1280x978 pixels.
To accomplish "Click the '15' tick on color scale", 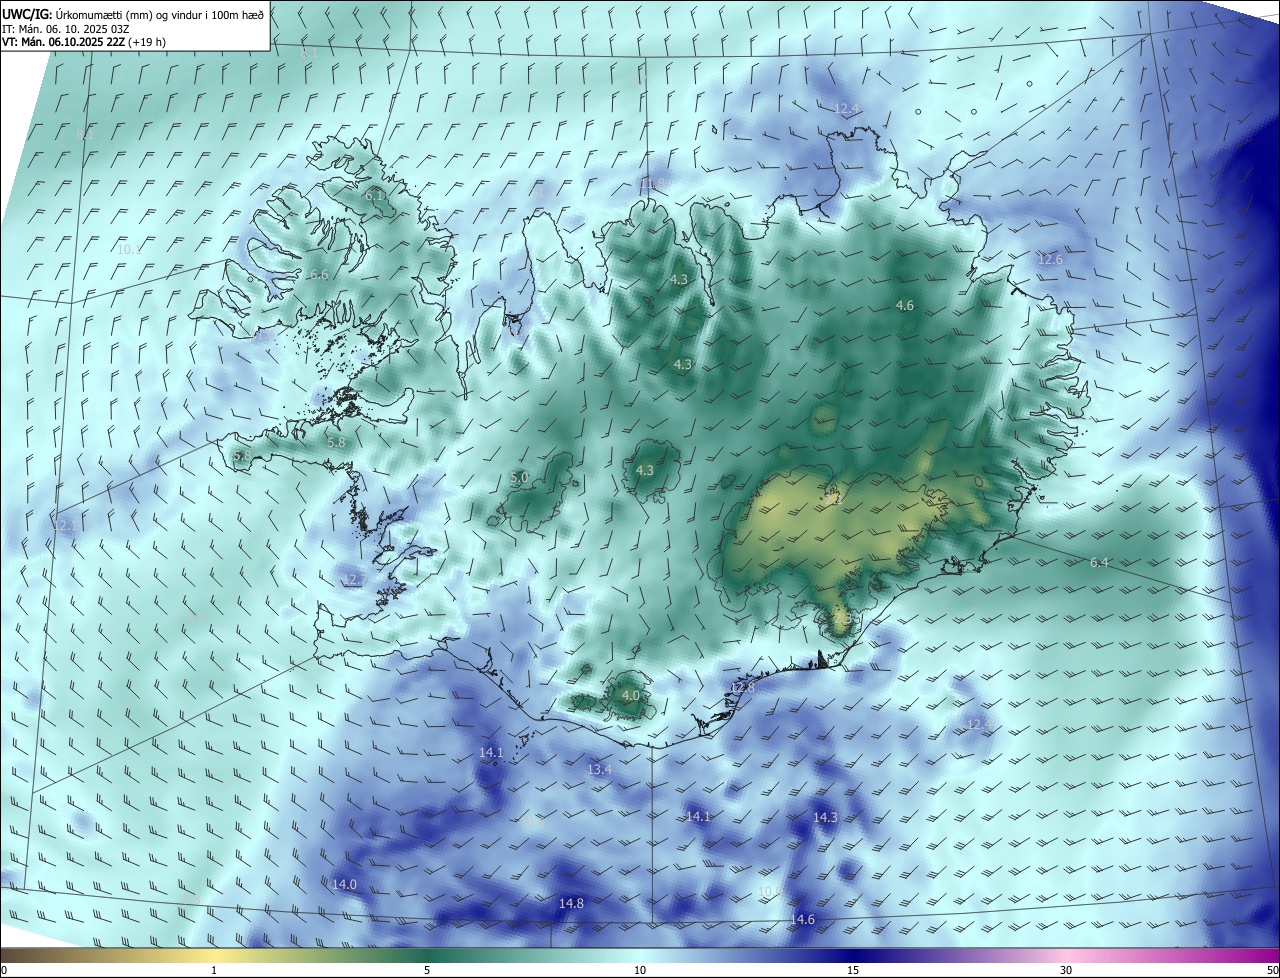I will click(x=853, y=970).
